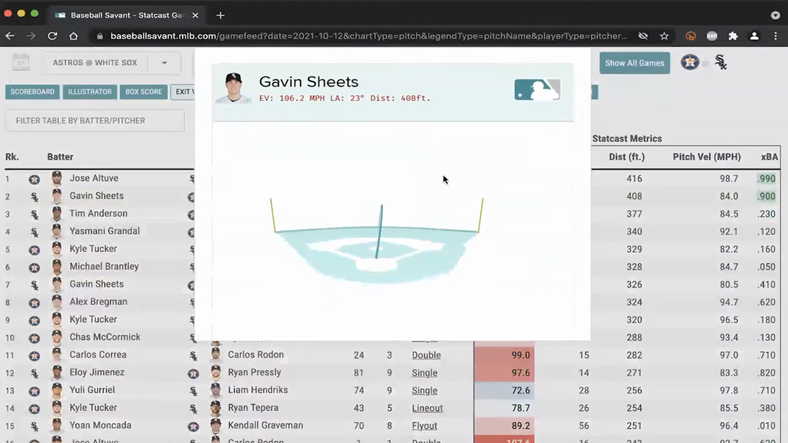This screenshot has height=443, width=788.
Task: Go back with browser back arrow
Action: (10, 36)
